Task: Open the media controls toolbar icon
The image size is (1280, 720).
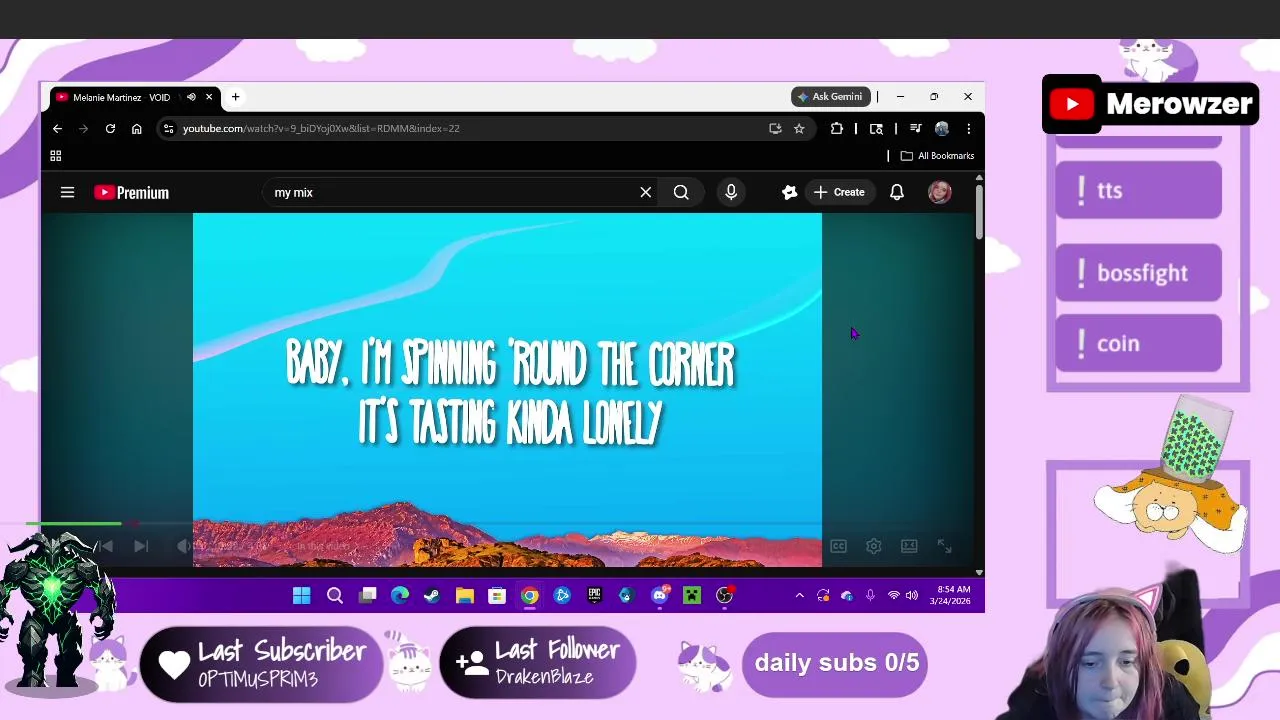Action: click(915, 128)
